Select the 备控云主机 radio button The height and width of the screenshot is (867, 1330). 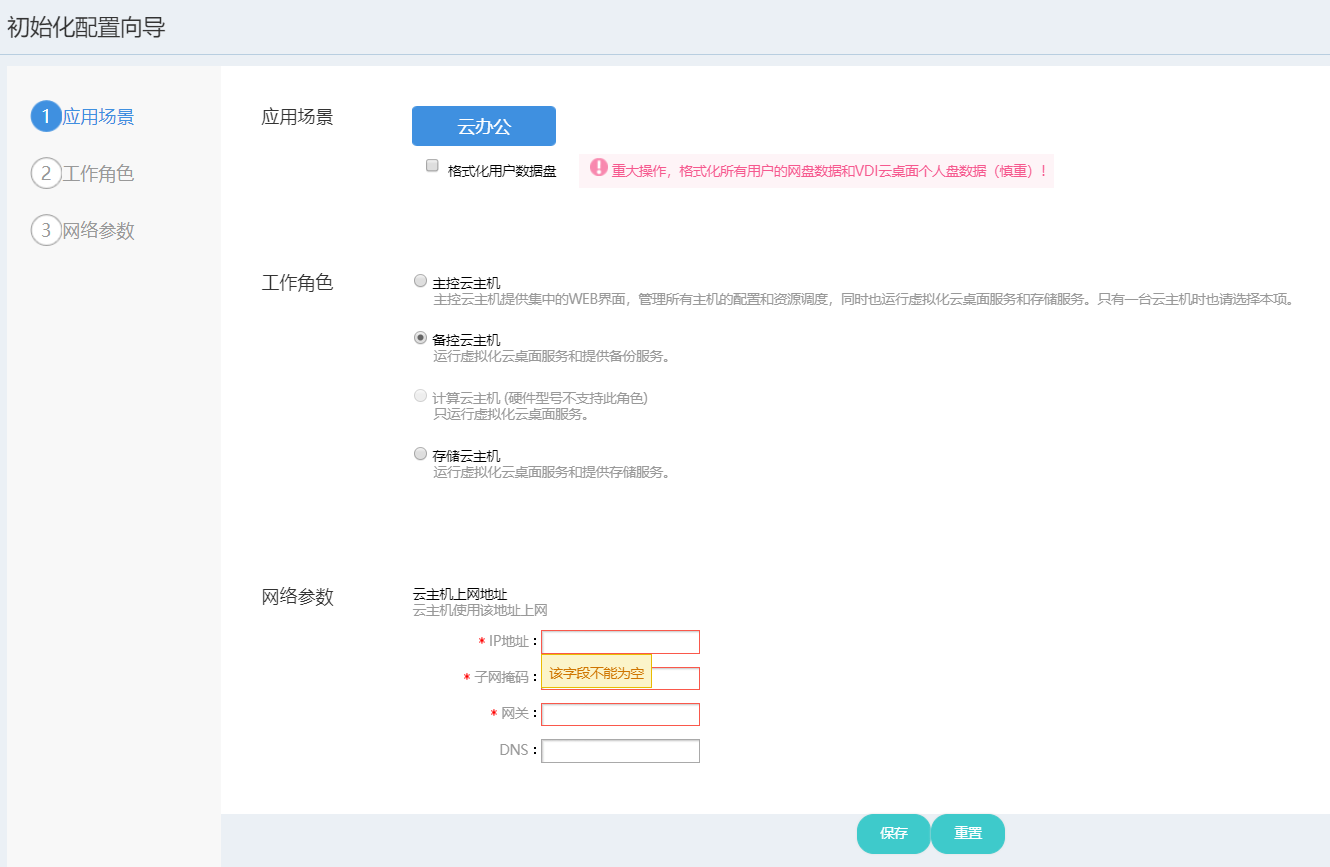coord(420,338)
